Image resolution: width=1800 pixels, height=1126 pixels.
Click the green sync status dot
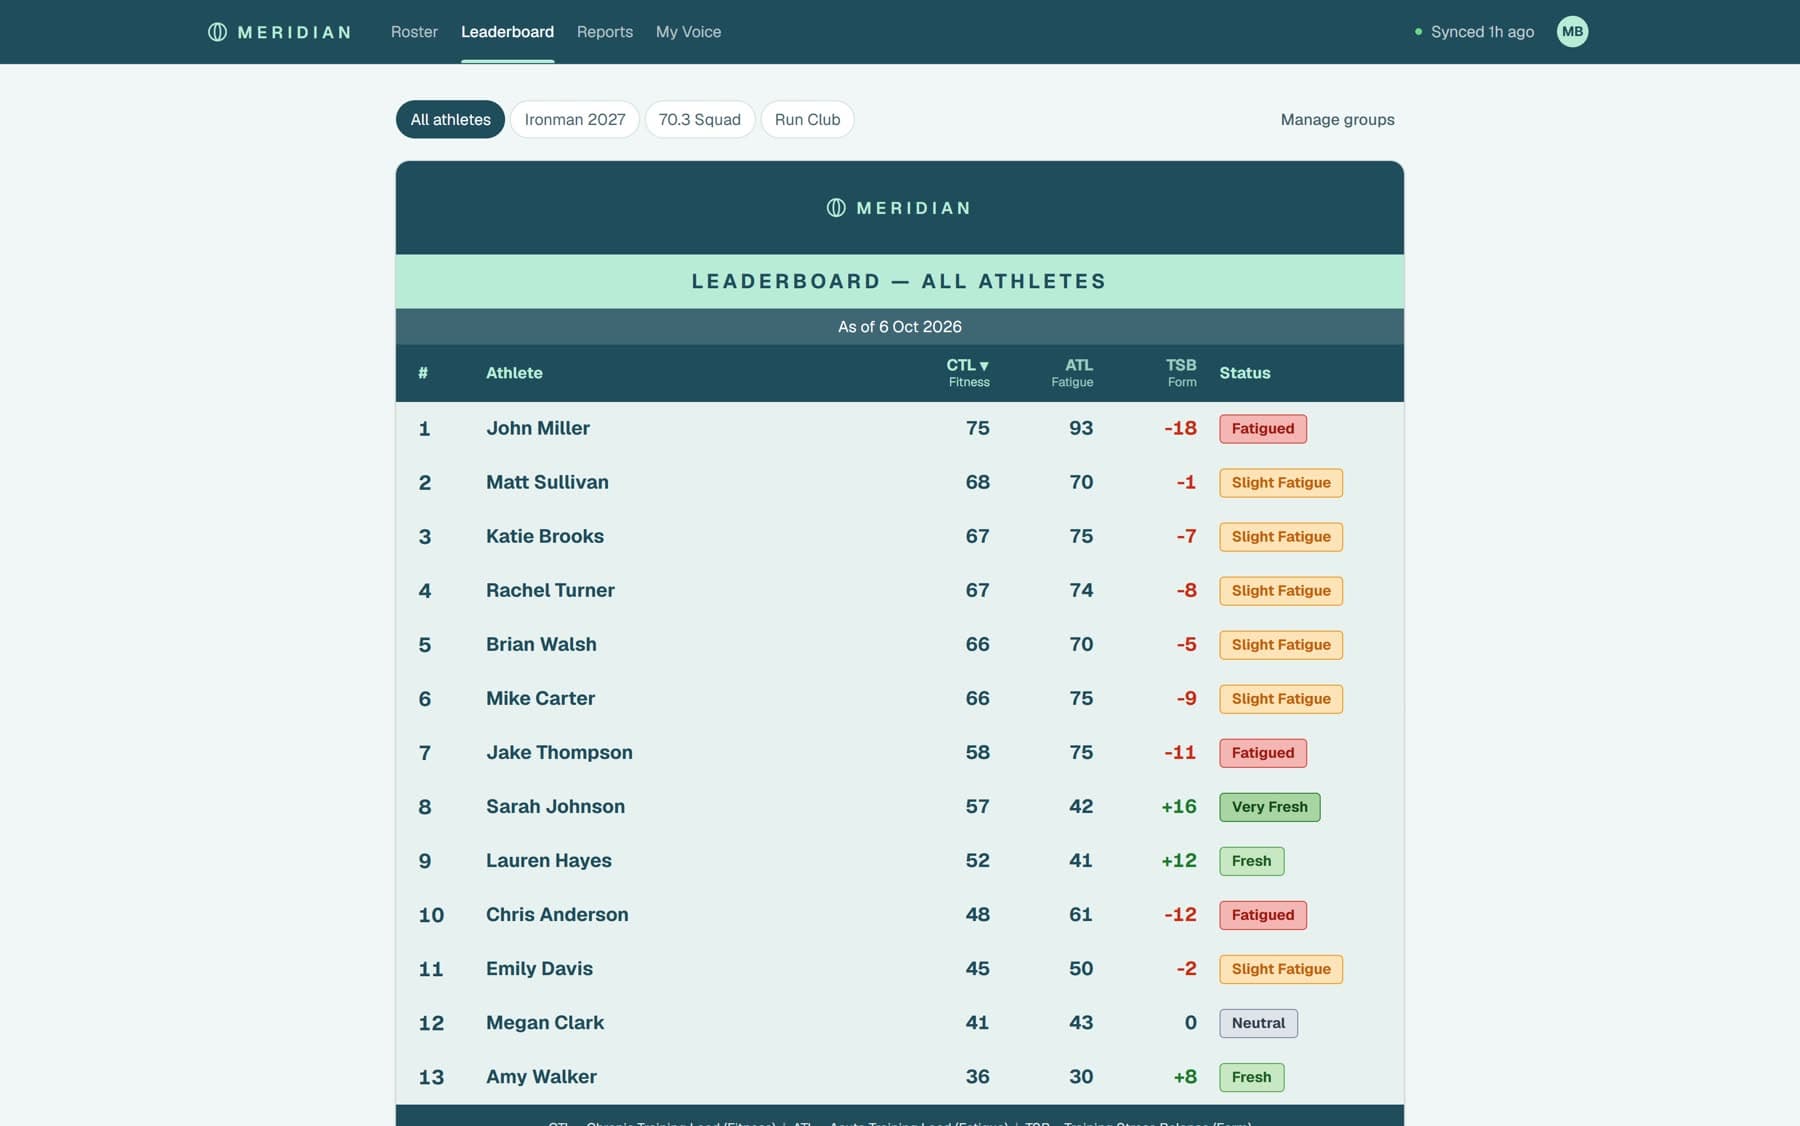click(1418, 32)
